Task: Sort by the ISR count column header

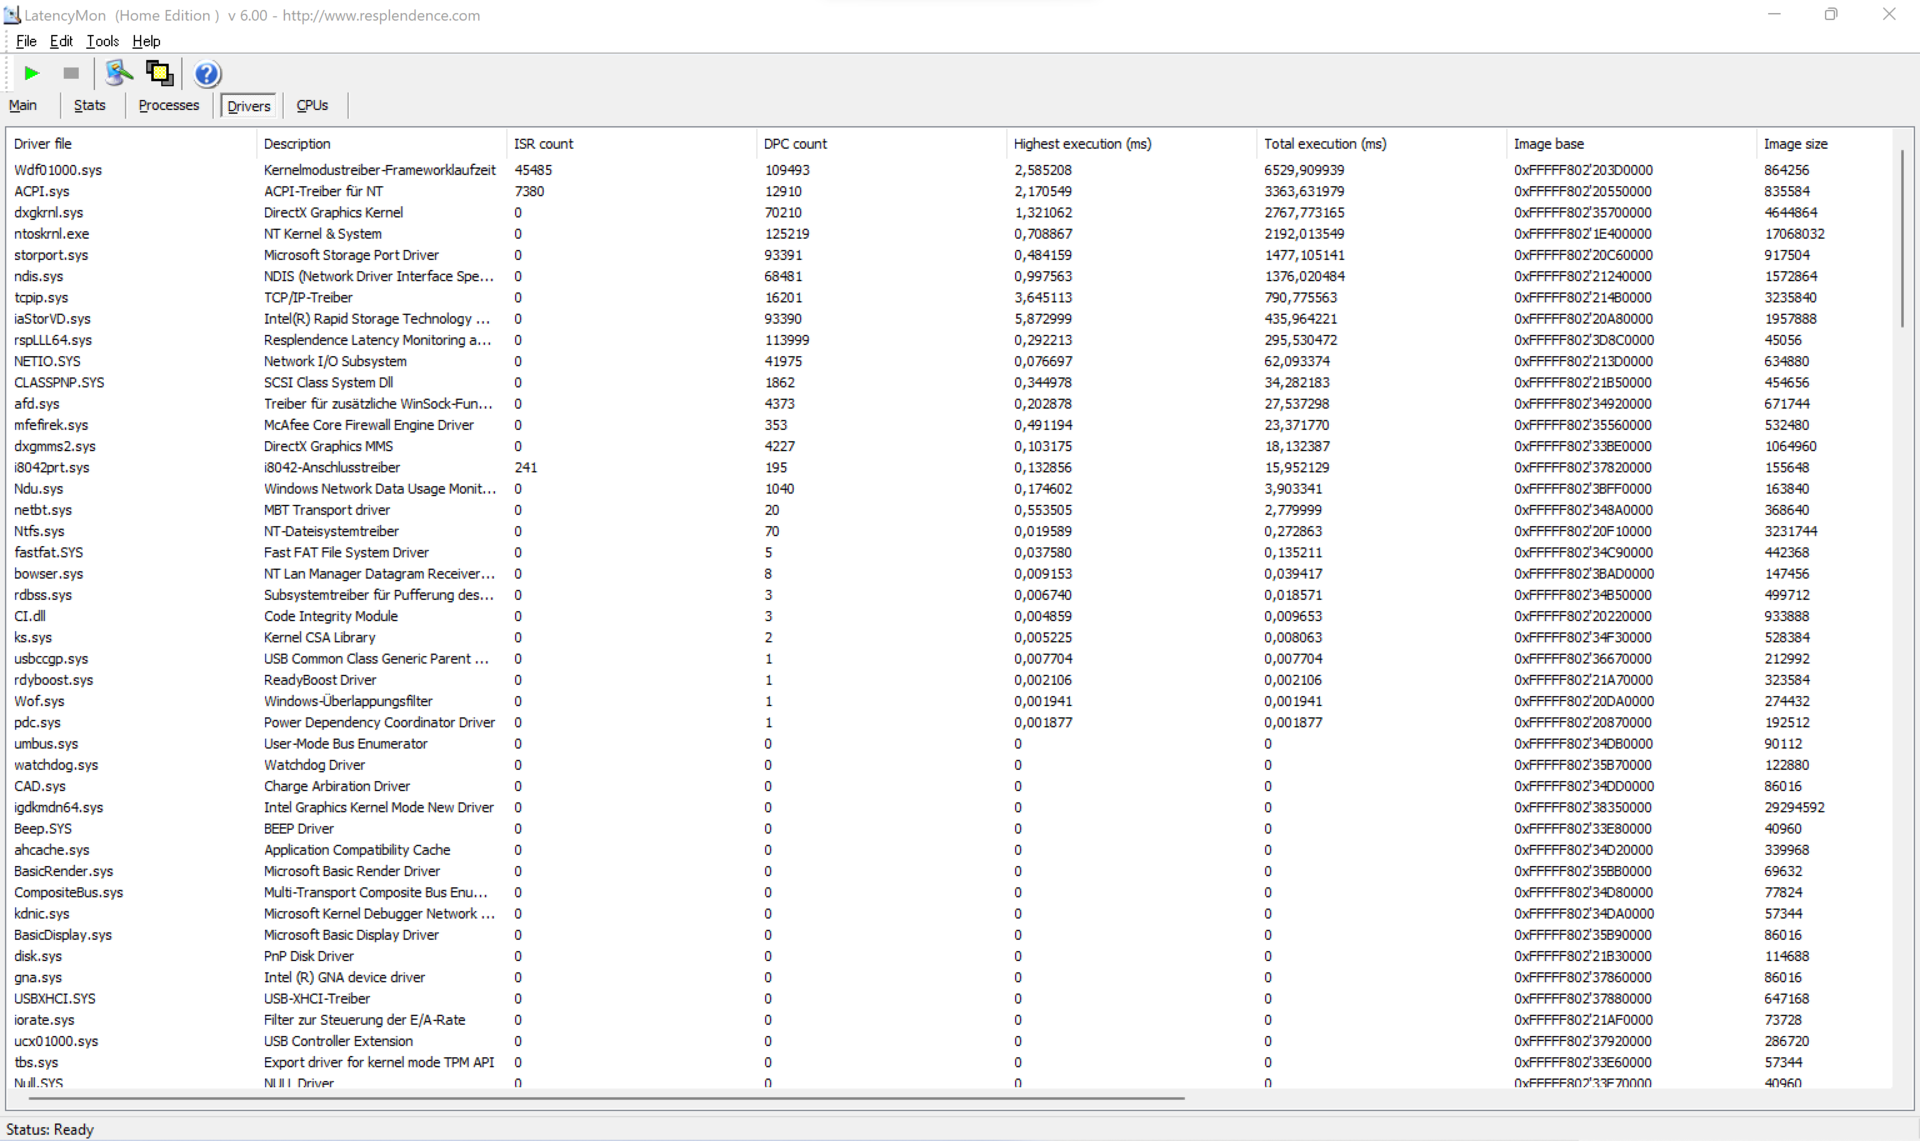Action: [x=543, y=144]
